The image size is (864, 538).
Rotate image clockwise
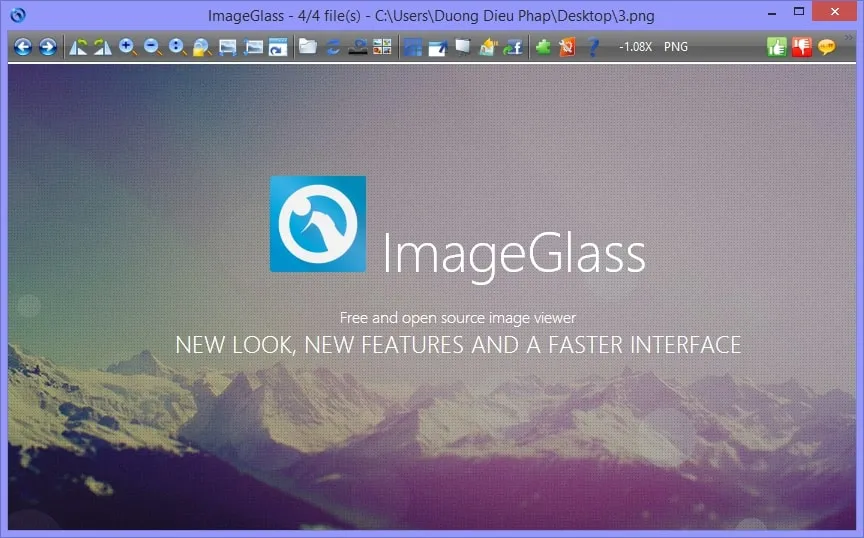[x=103, y=47]
